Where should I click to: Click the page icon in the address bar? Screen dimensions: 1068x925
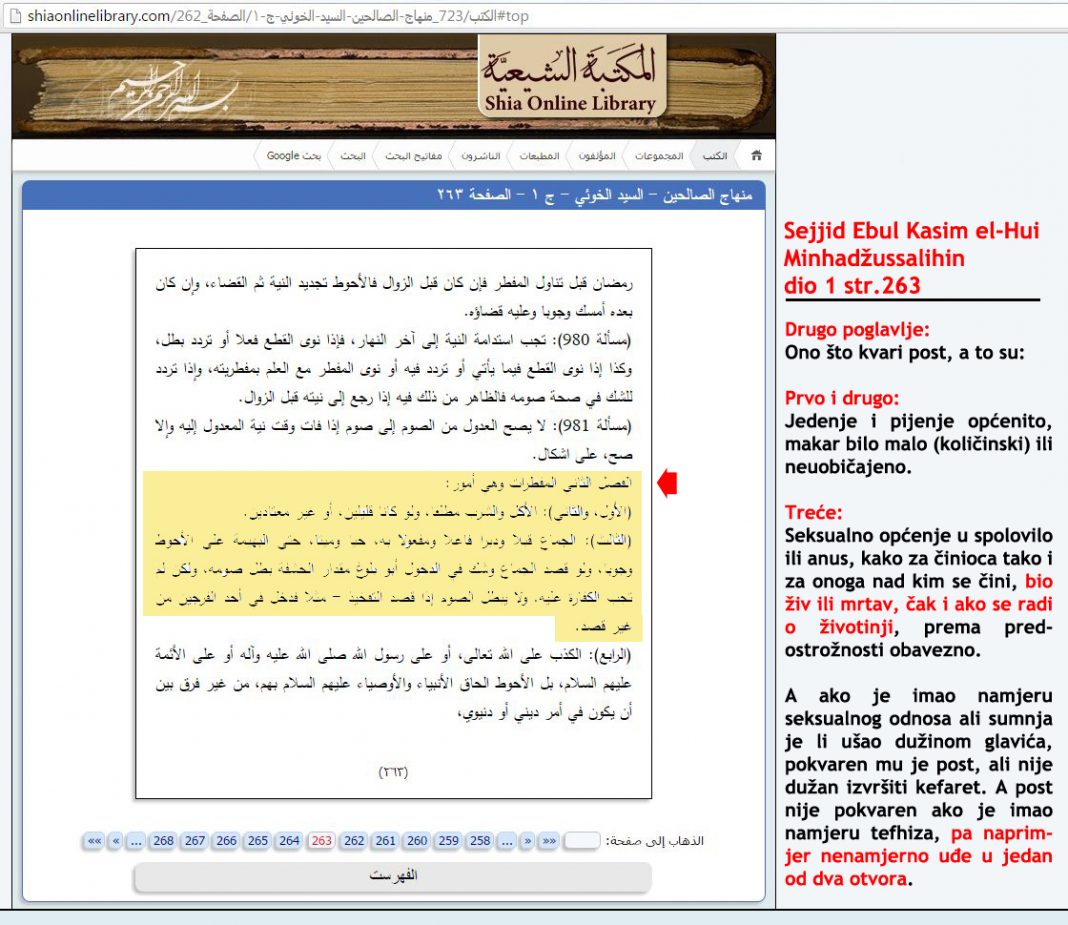point(15,16)
